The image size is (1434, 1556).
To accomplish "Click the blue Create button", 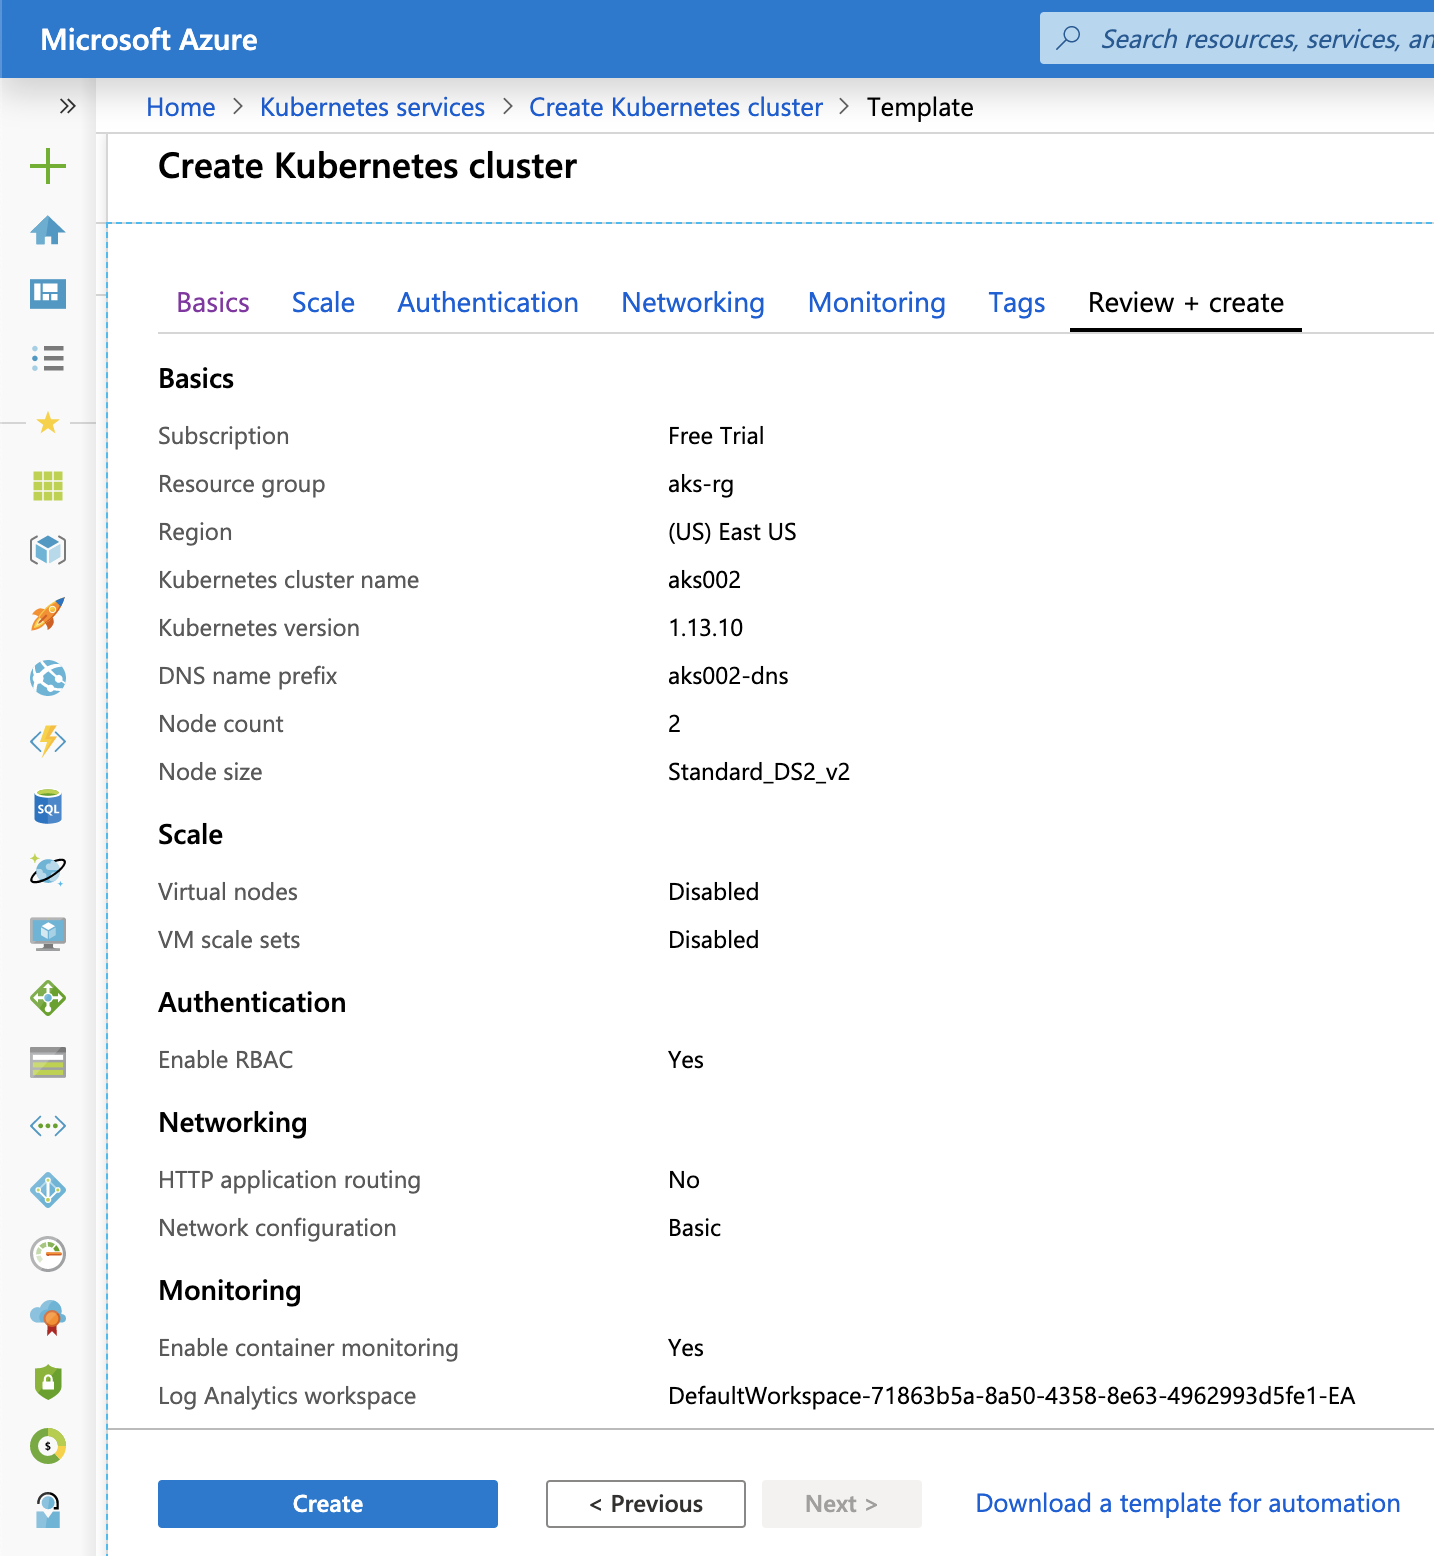I will [328, 1504].
